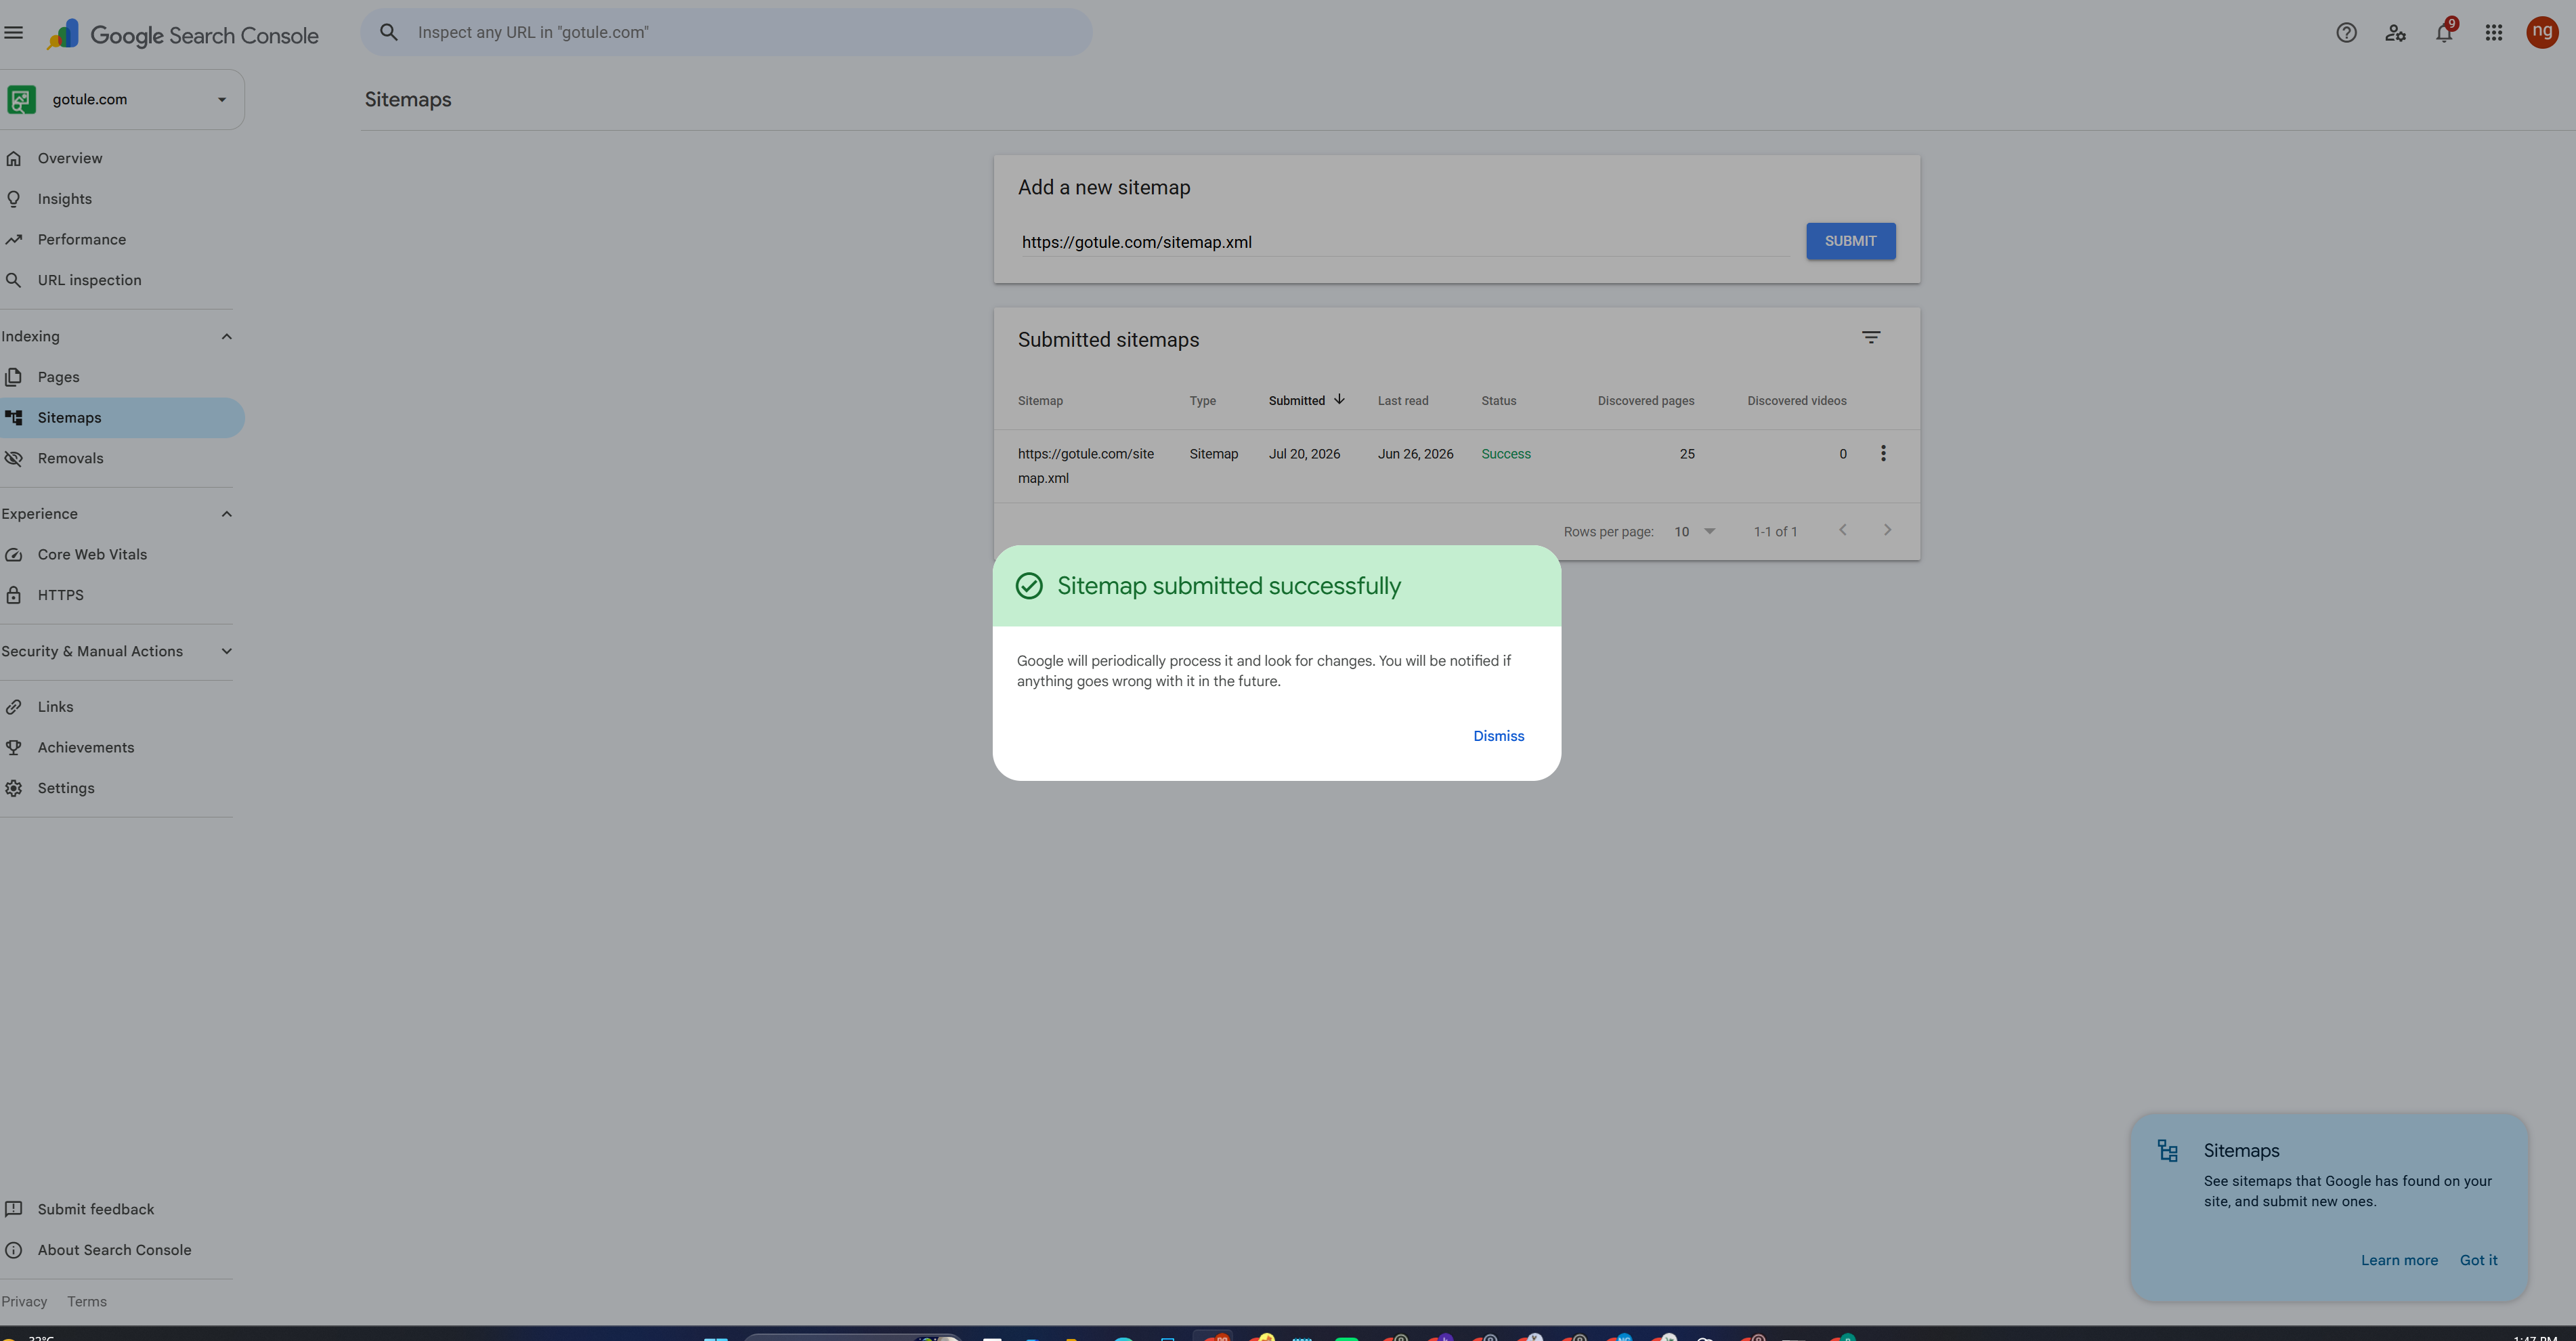Open the notifications bell
The width and height of the screenshot is (2576, 1341).
(2444, 33)
